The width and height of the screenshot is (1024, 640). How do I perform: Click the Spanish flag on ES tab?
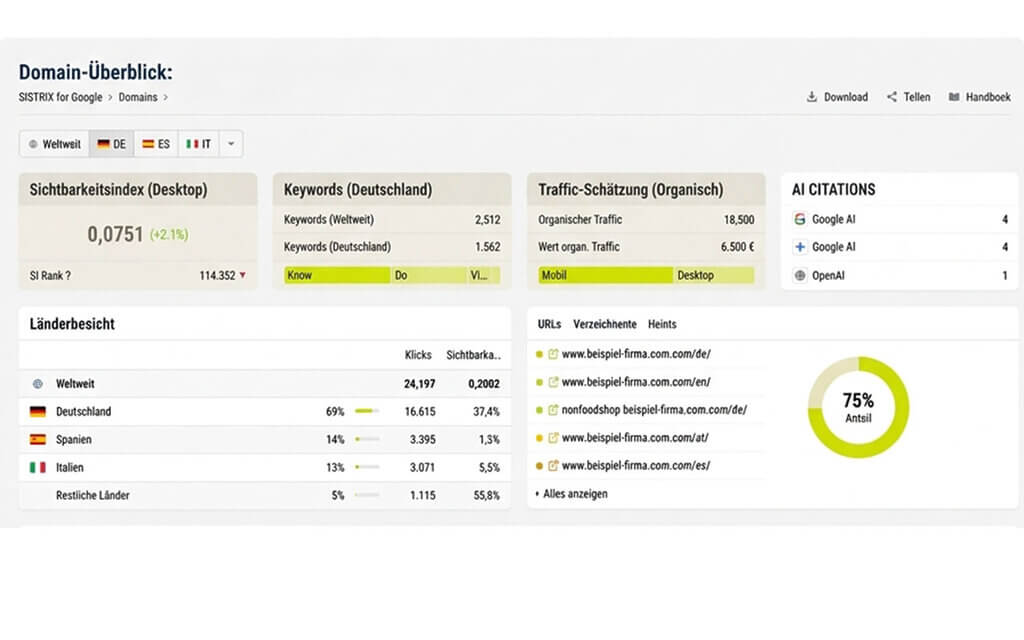pyautogui.click(x=148, y=144)
